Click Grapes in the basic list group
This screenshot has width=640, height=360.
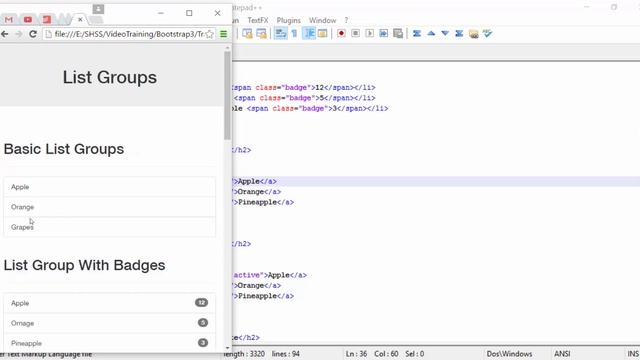[x=109, y=227]
